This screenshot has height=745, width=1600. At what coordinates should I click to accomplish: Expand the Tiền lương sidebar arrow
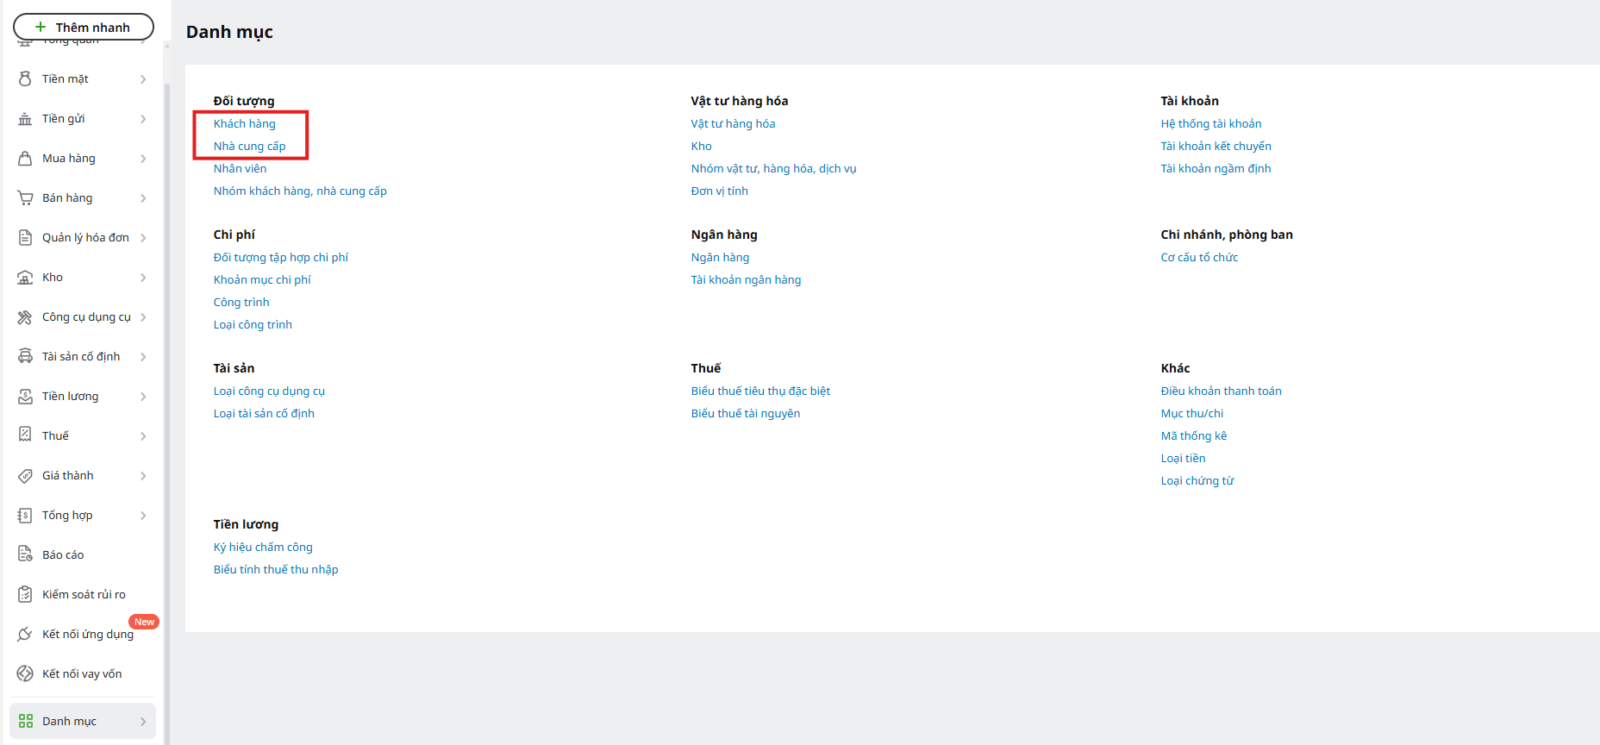(x=143, y=397)
